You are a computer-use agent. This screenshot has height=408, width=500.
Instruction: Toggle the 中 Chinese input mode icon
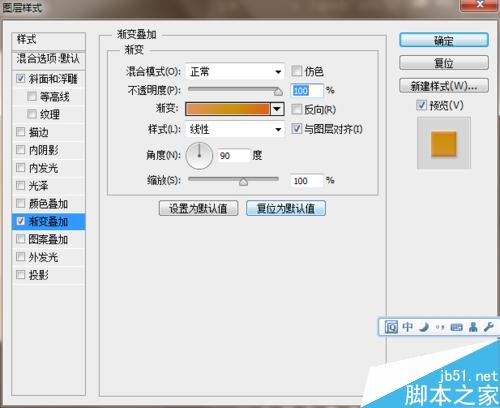click(408, 327)
